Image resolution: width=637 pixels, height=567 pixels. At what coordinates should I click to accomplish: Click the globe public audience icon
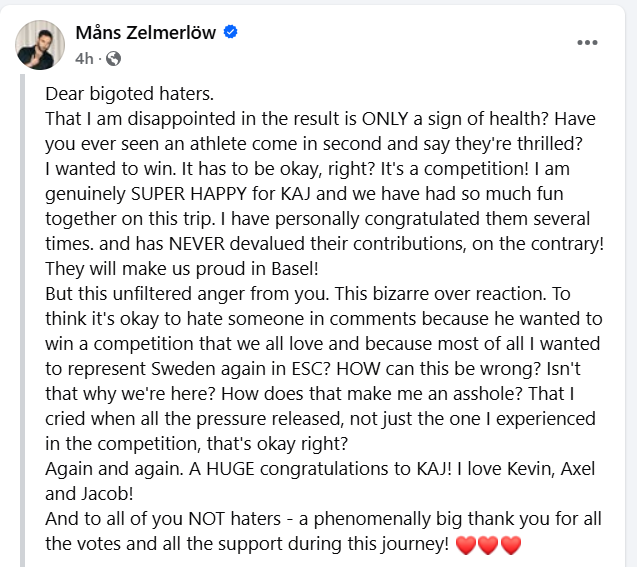point(114,58)
